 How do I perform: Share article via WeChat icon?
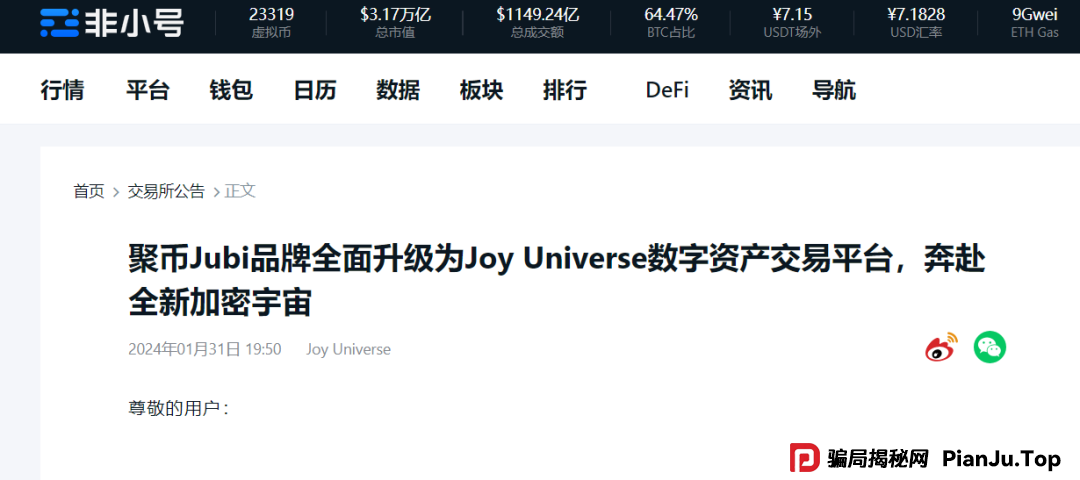tap(990, 347)
